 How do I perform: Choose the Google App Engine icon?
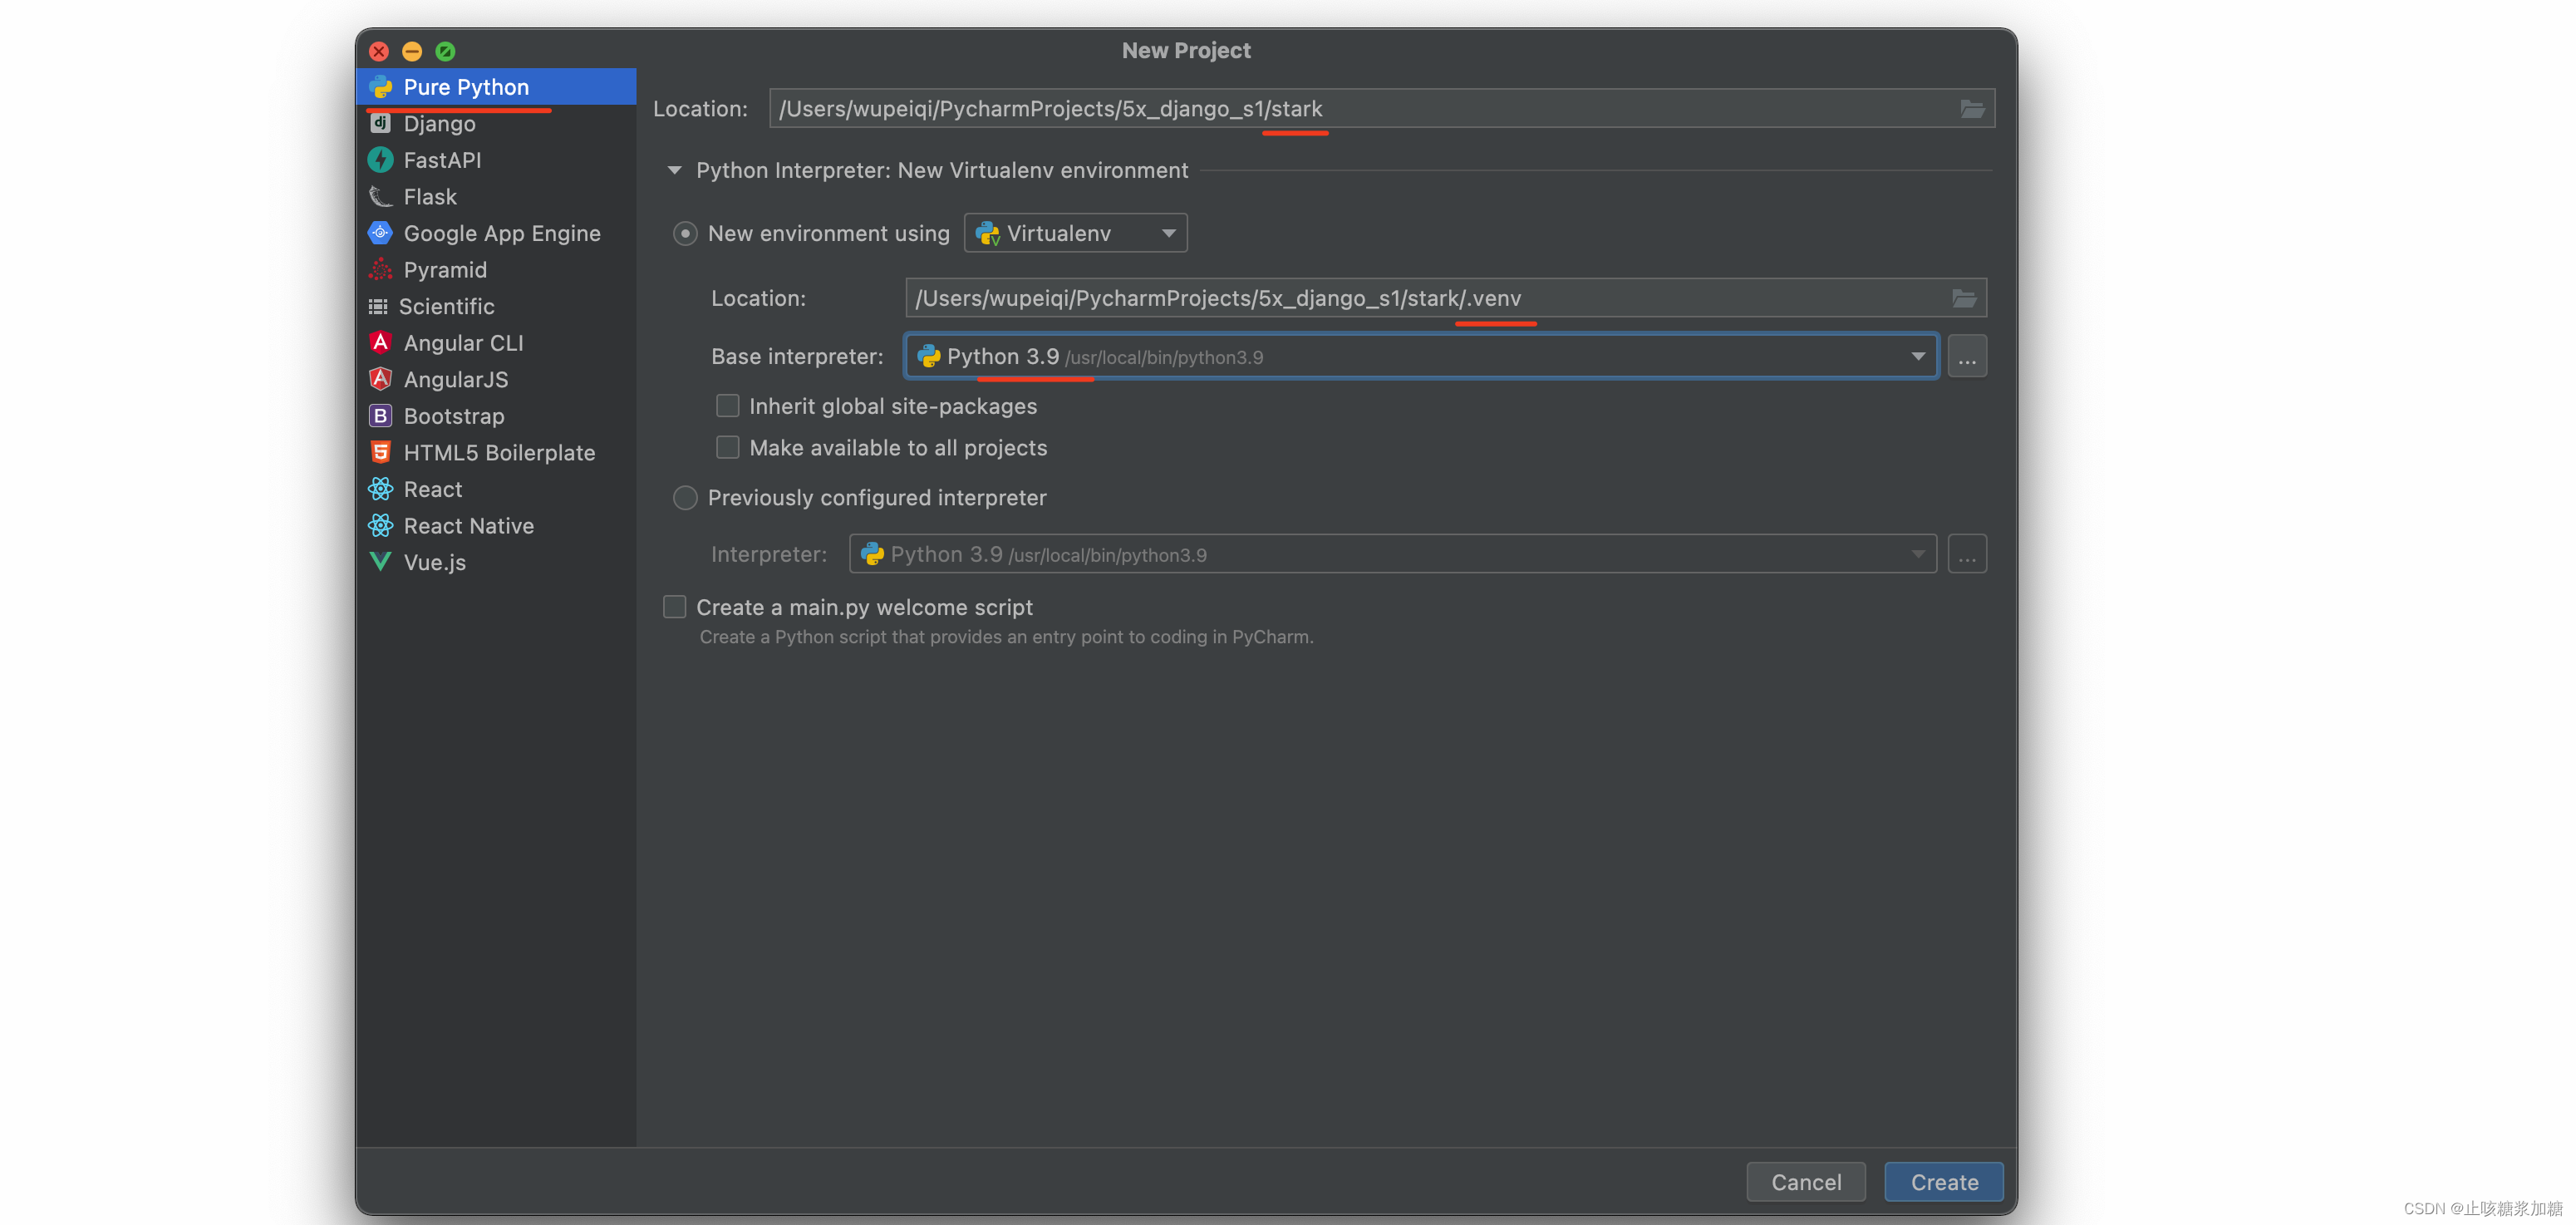pyautogui.click(x=380, y=233)
